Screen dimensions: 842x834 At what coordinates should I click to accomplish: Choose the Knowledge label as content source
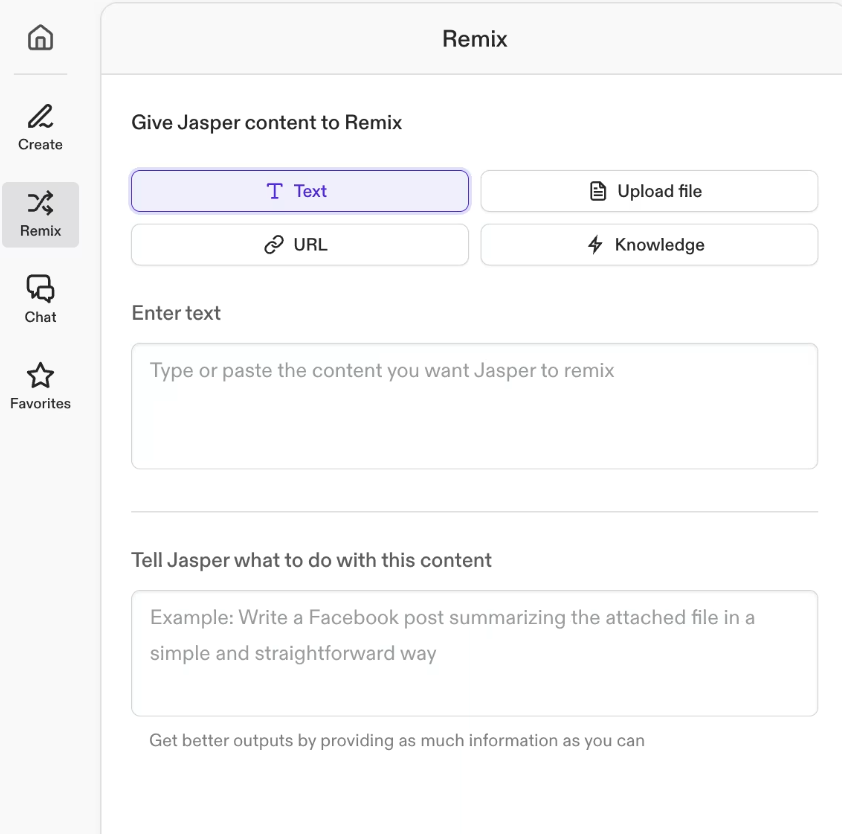click(659, 245)
